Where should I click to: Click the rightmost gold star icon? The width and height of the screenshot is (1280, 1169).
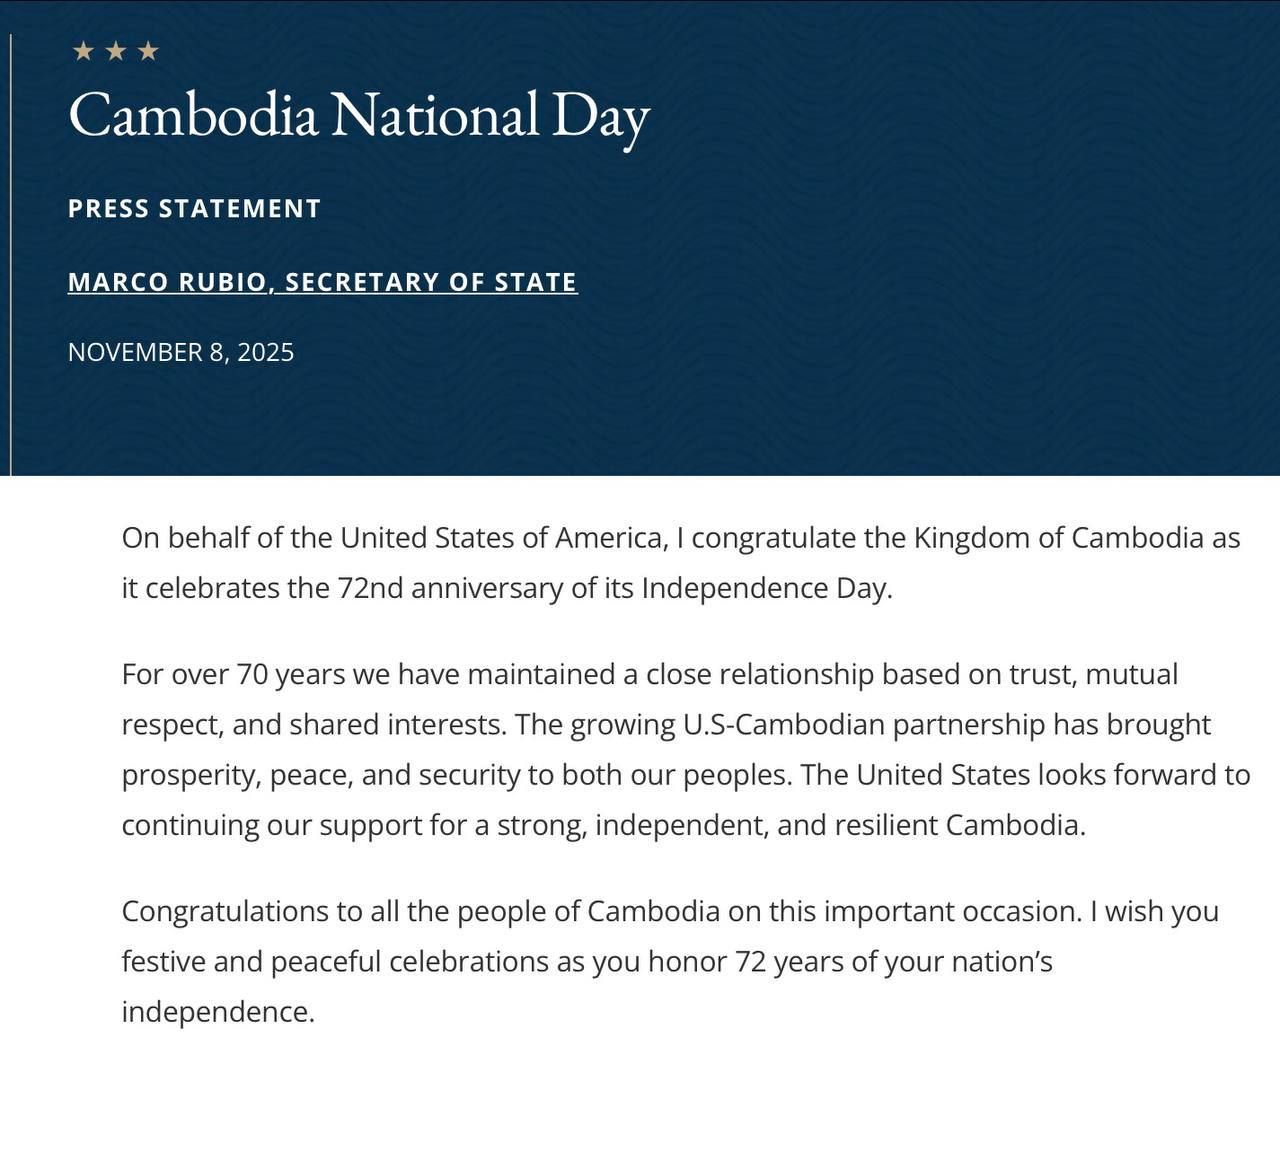click(148, 51)
